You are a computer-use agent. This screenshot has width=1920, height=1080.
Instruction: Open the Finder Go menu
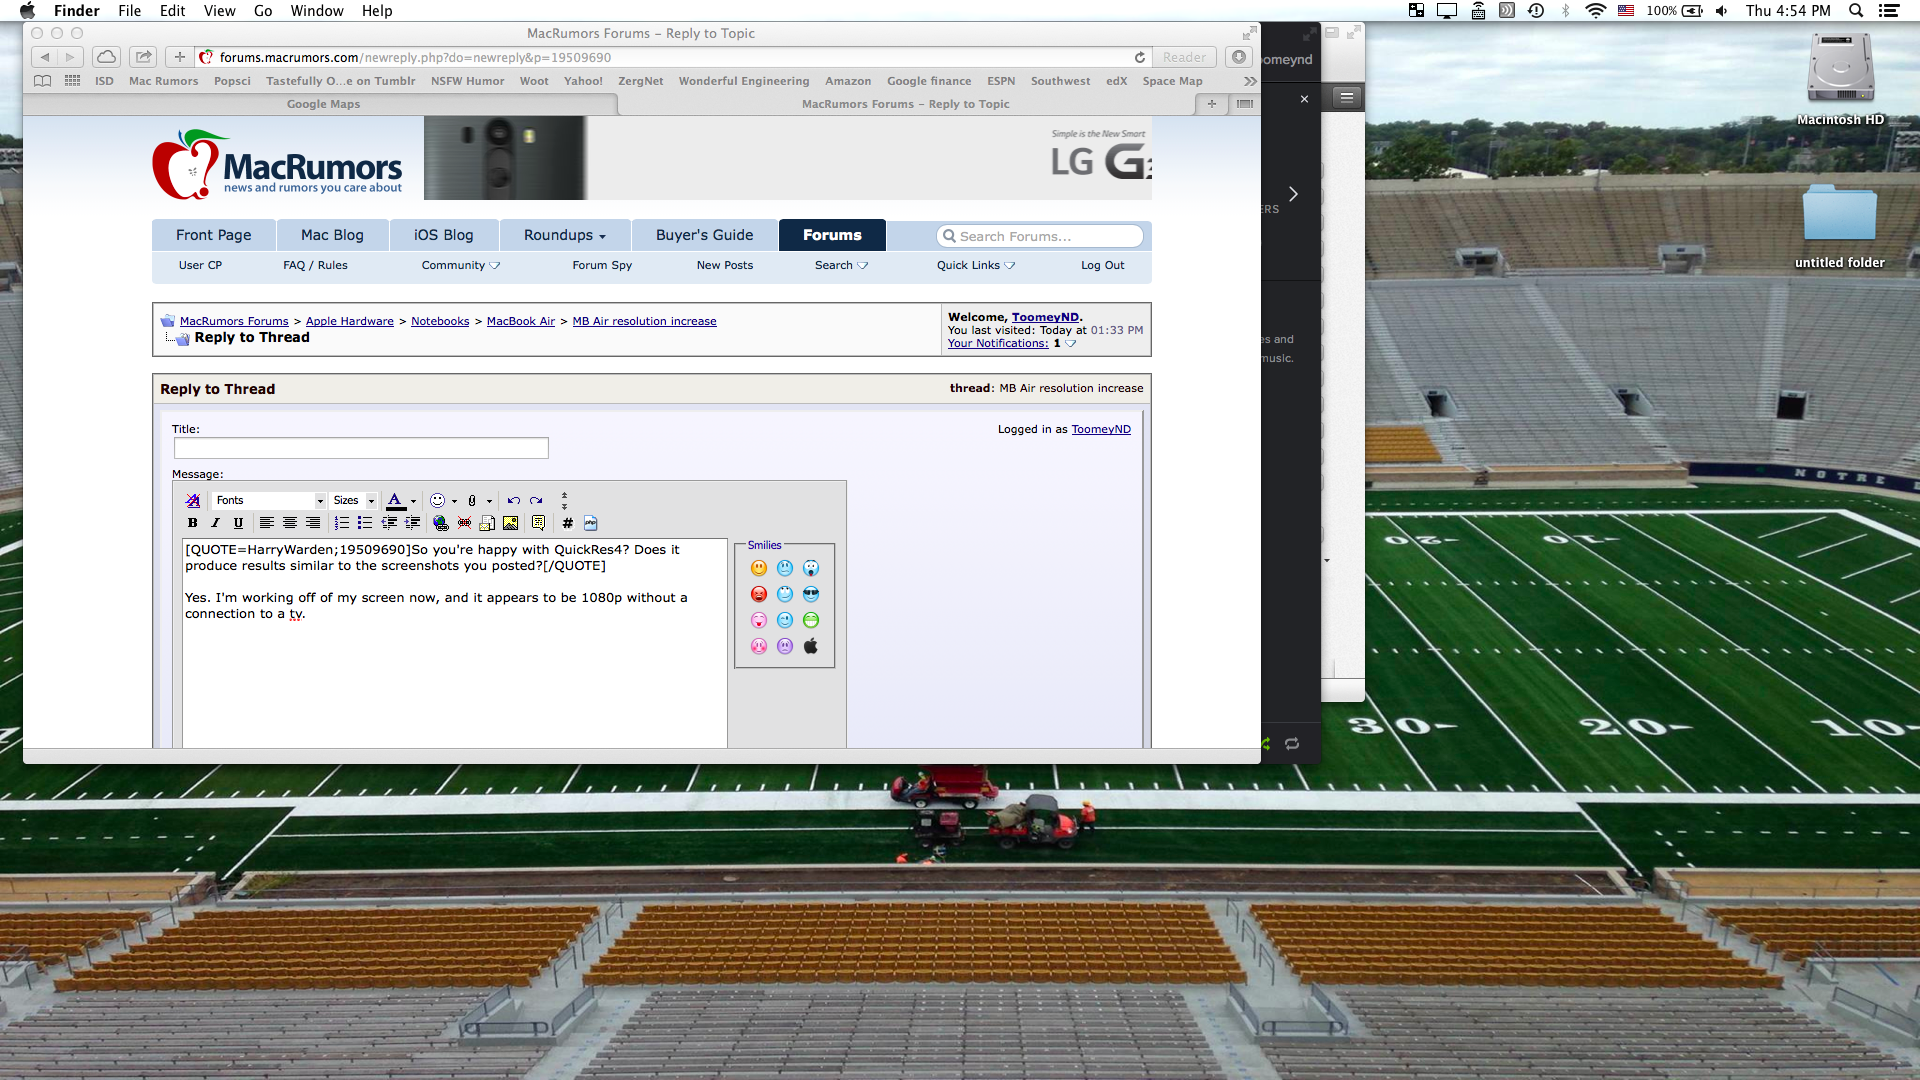[x=263, y=11]
